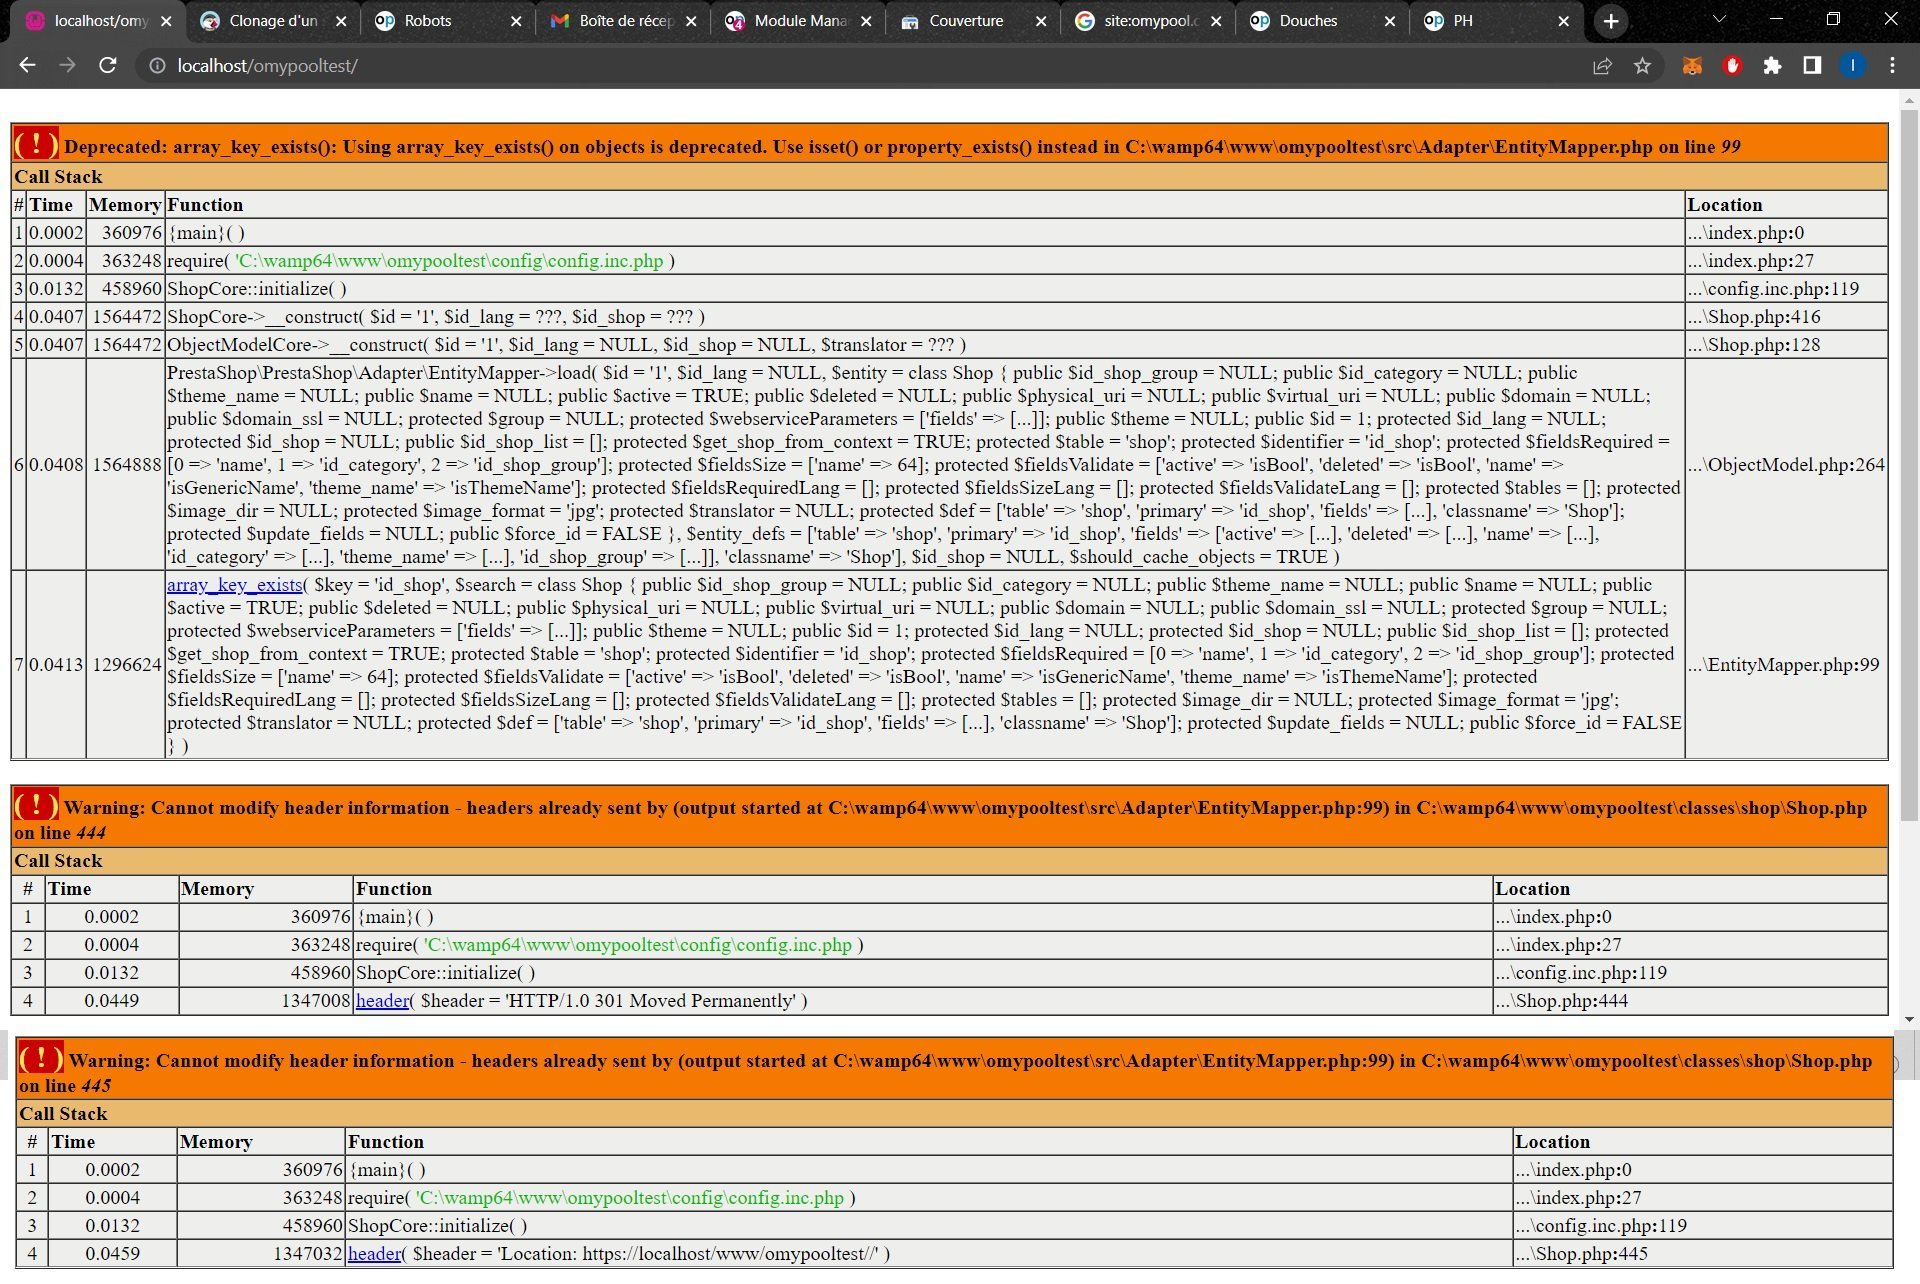The width and height of the screenshot is (1920, 1284).
Task: Close the Clonage d'un tab
Action: pos(341,21)
